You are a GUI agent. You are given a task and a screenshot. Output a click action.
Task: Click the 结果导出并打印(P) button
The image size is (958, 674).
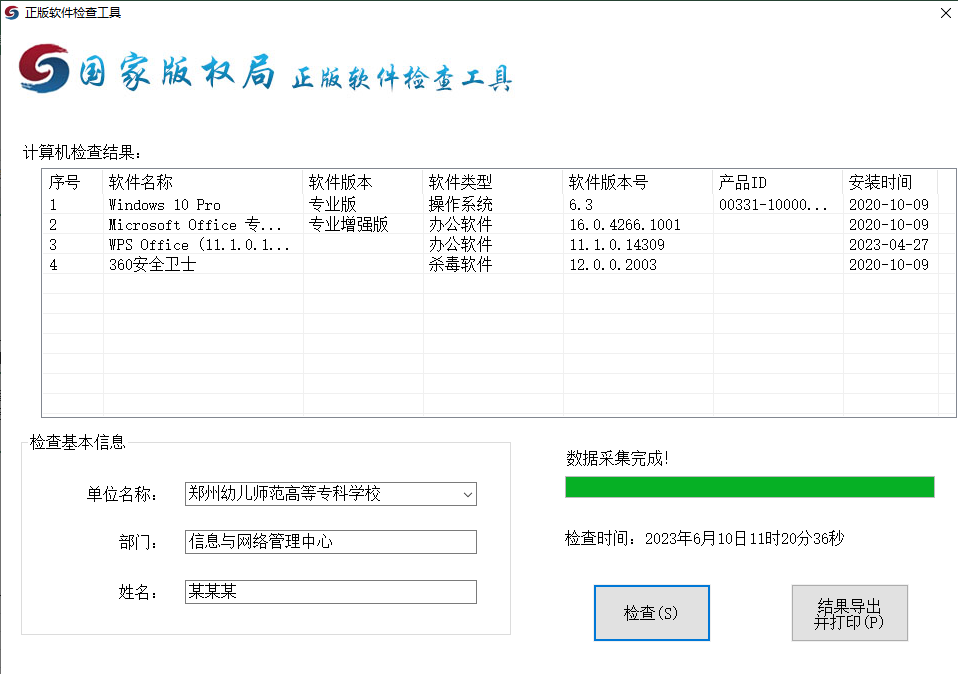coord(849,613)
